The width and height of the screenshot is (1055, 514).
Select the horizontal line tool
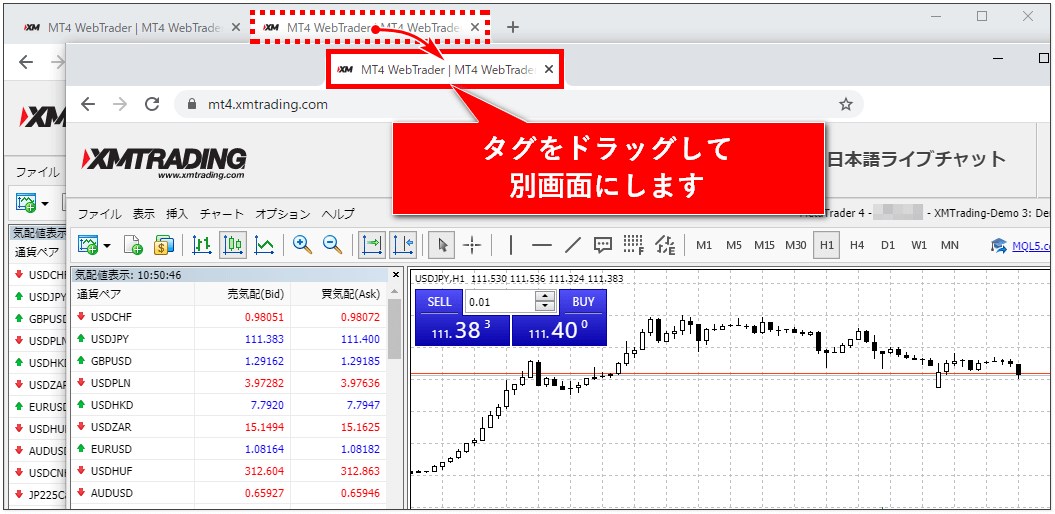pyautogui.click(x=542, y=245)
